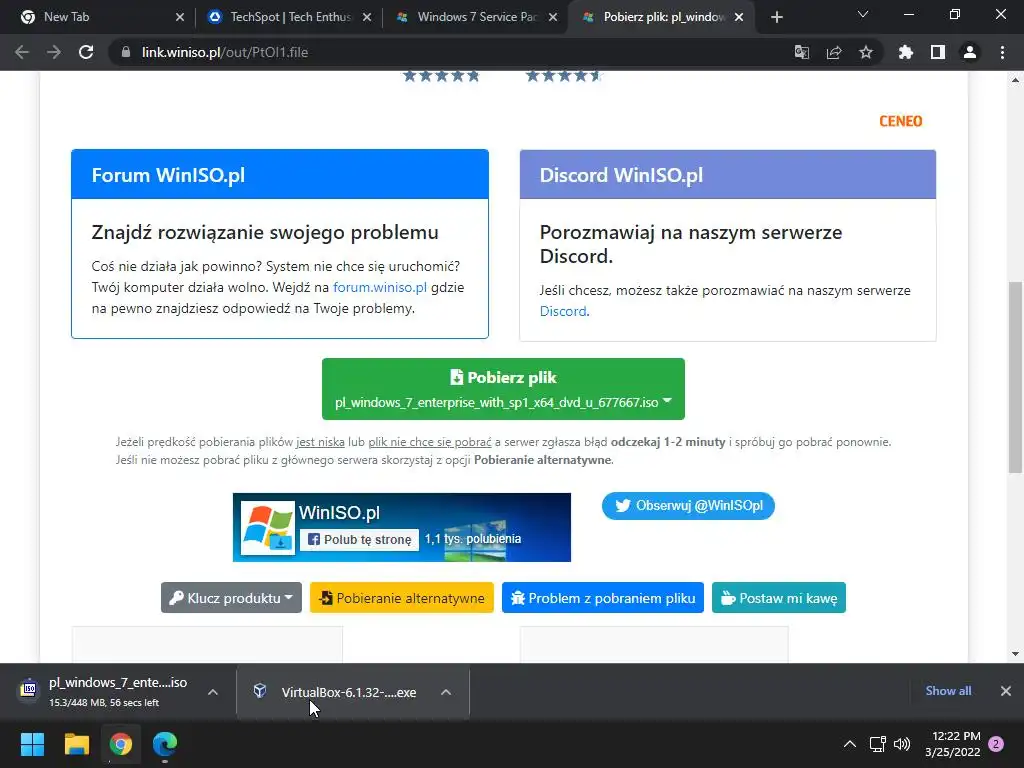
Task: Open the Google Translate page icon
Action: [x=801, y=52]
